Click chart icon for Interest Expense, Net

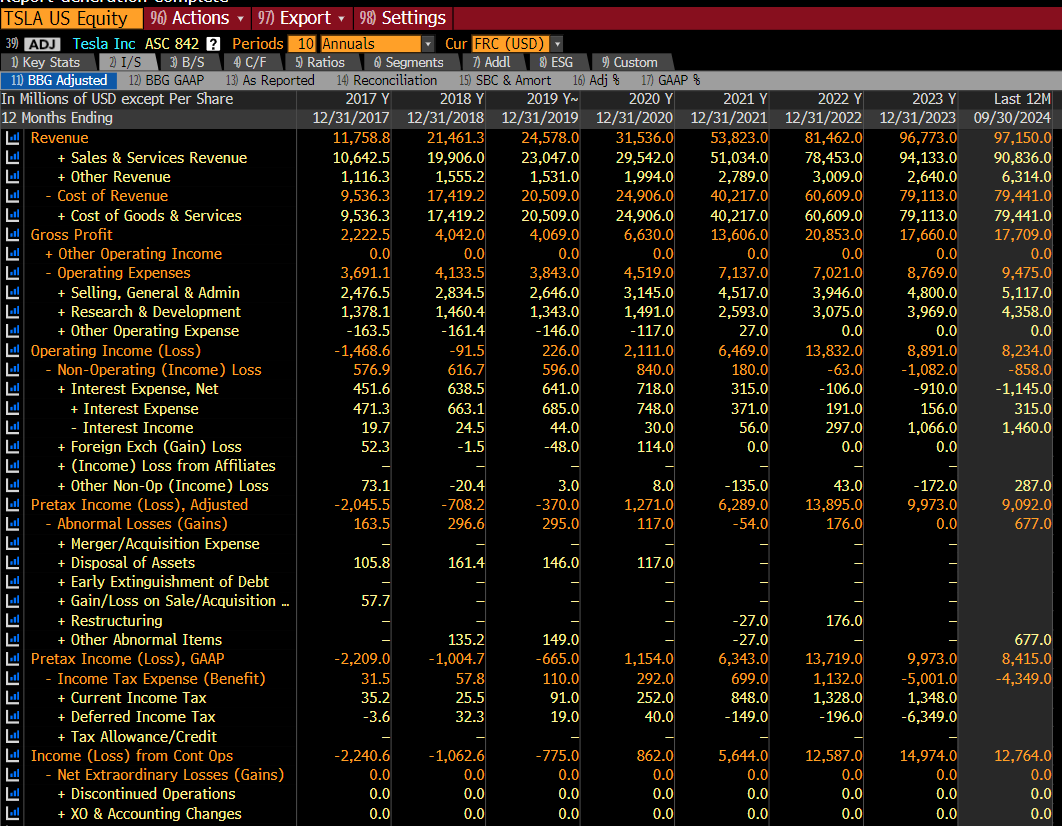[x=12, y=389]
